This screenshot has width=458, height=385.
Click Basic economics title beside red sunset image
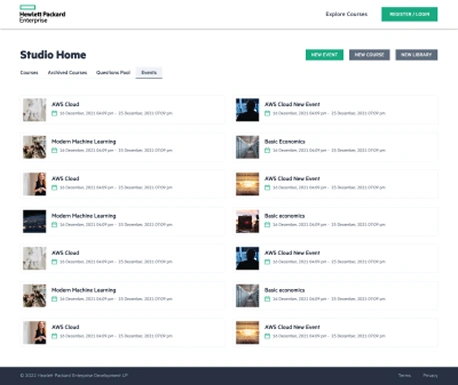click(285, 216)
